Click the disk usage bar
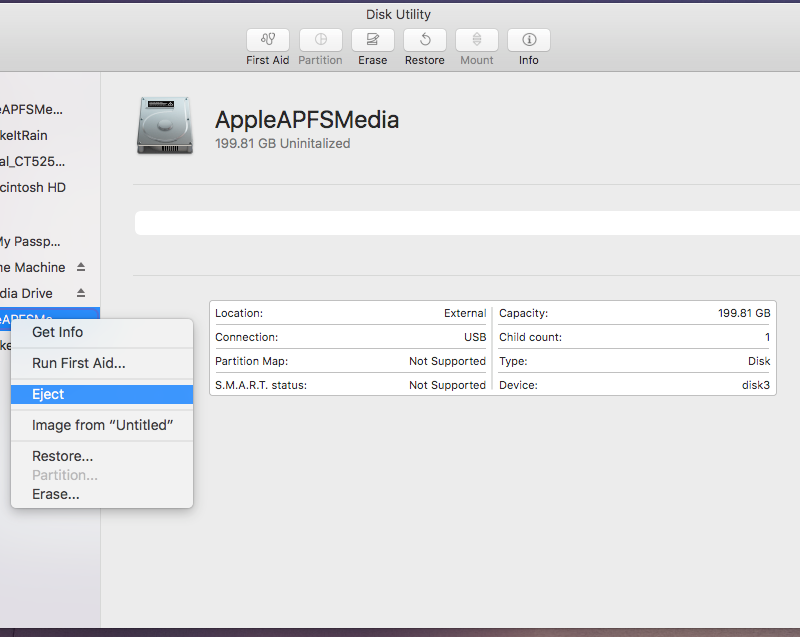Viewport: 800px width, 637px height. [x=467, y=223]
